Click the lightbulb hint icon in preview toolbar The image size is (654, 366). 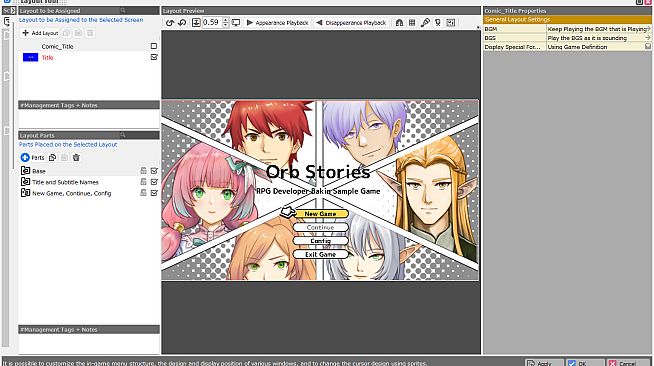(x=438, y=23)
